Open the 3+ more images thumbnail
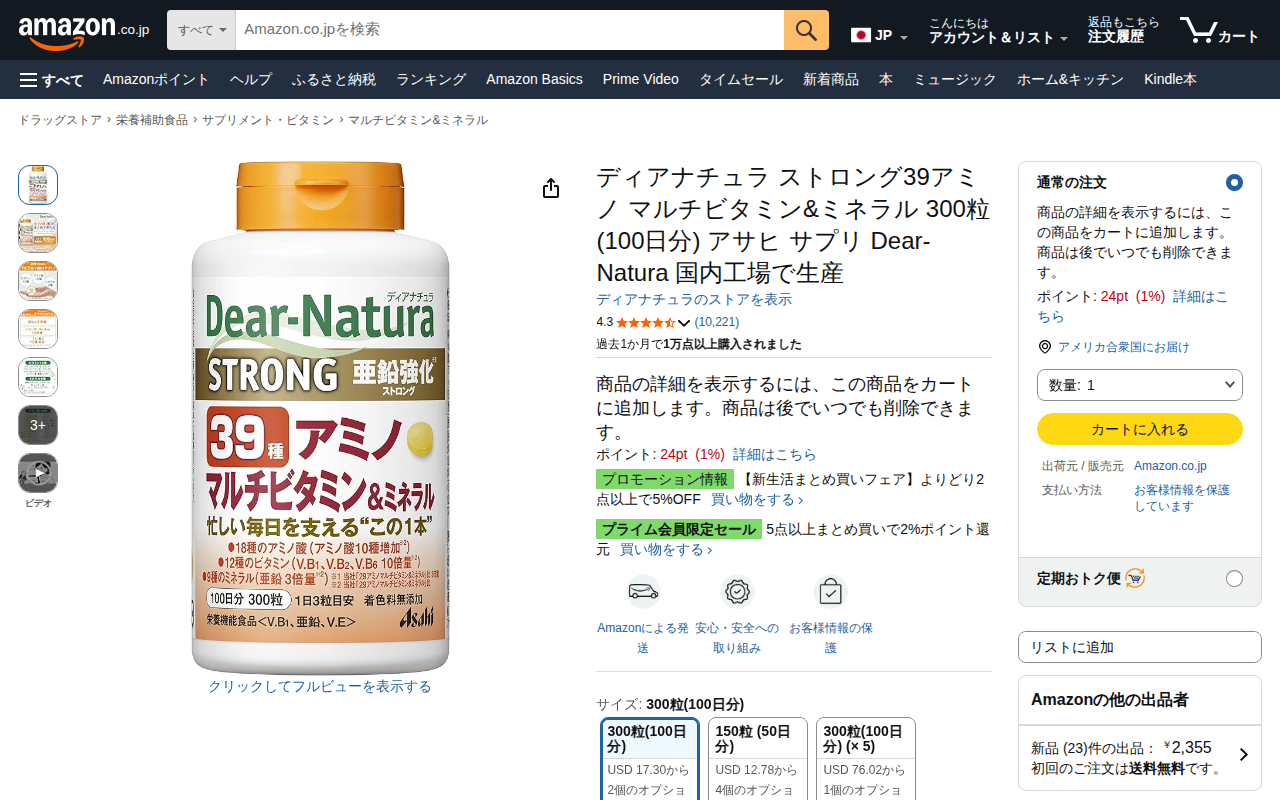Image resolution: width=1280 pixels, height=800 pixels. point(38,425)
